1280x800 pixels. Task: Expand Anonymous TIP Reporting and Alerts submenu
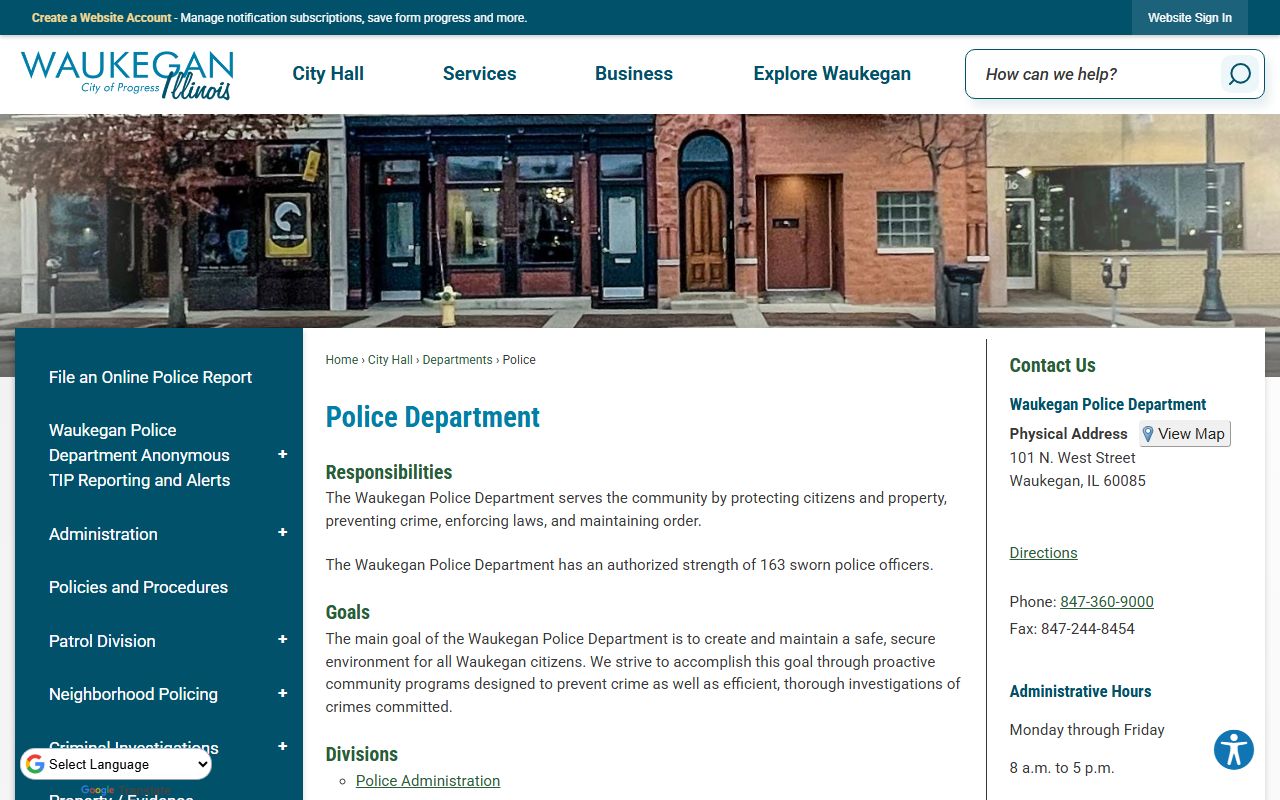[x=282, y=455]
